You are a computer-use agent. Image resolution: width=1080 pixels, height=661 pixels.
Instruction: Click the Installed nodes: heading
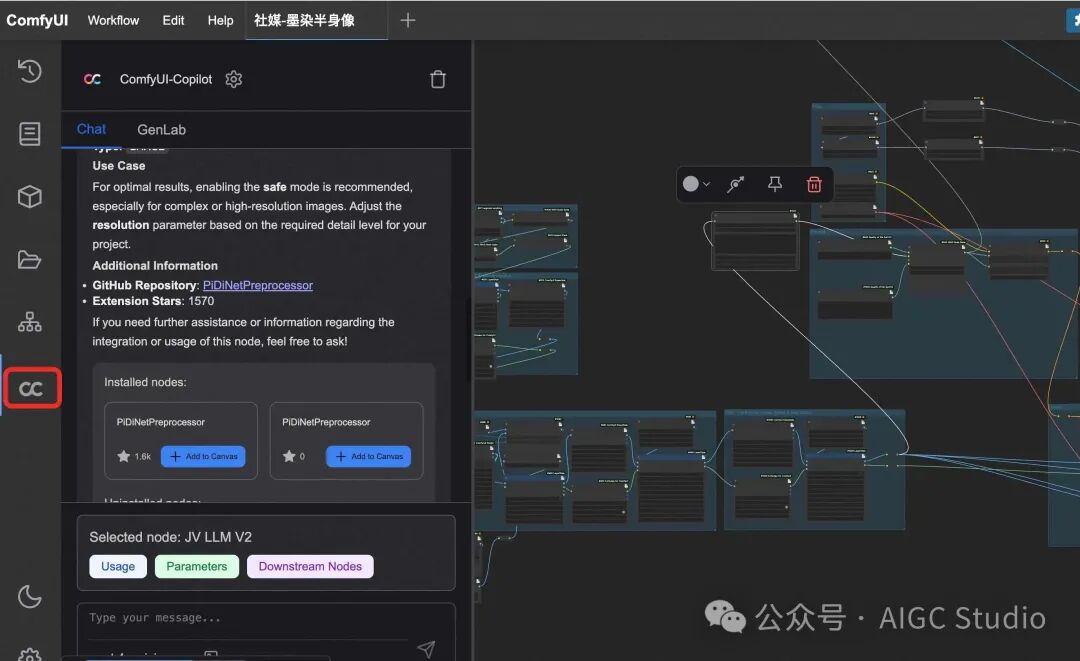[145, 382]
